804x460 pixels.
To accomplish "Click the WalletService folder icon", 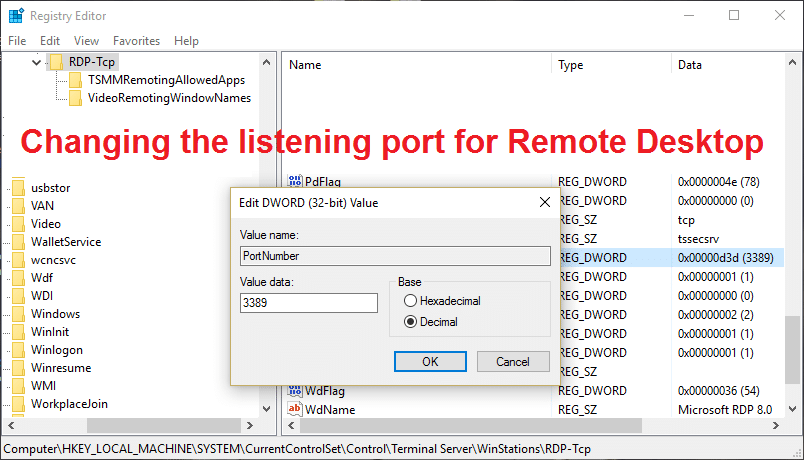I will pyautogui.click(x=18, y=242).
